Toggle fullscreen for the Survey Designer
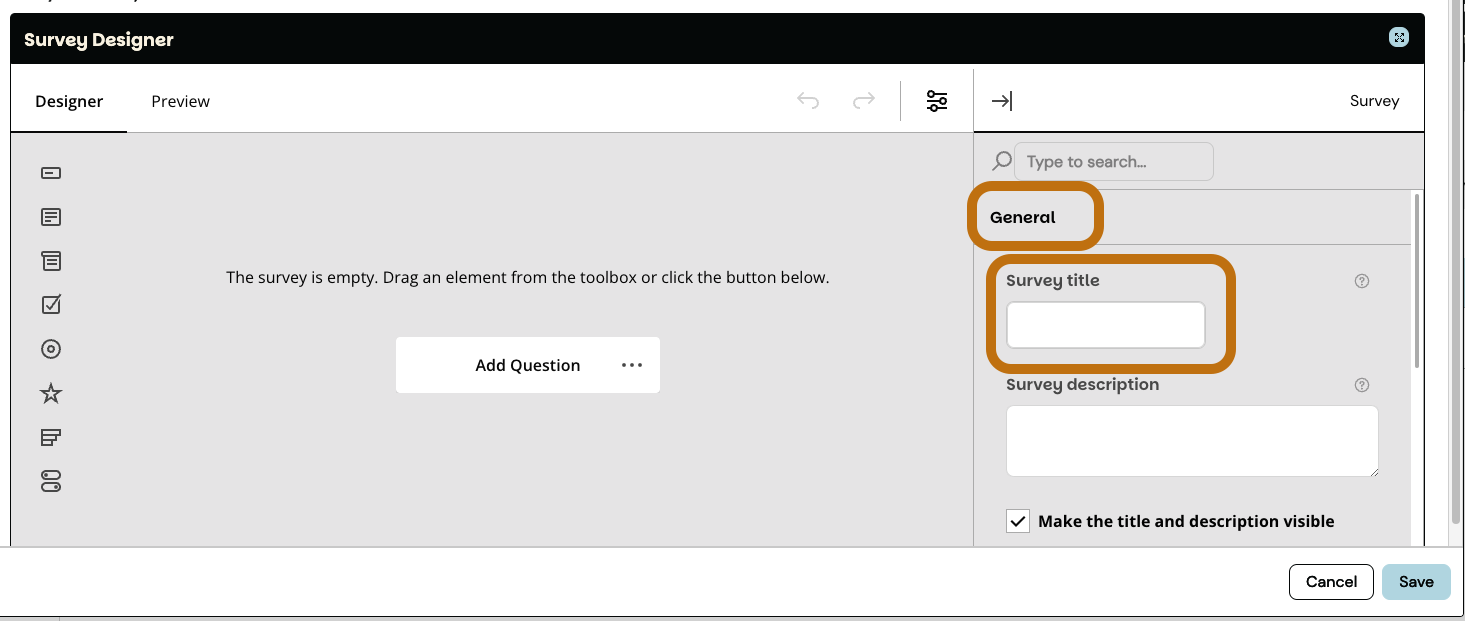The image size is (1465, 621). tap(1399, 38)
